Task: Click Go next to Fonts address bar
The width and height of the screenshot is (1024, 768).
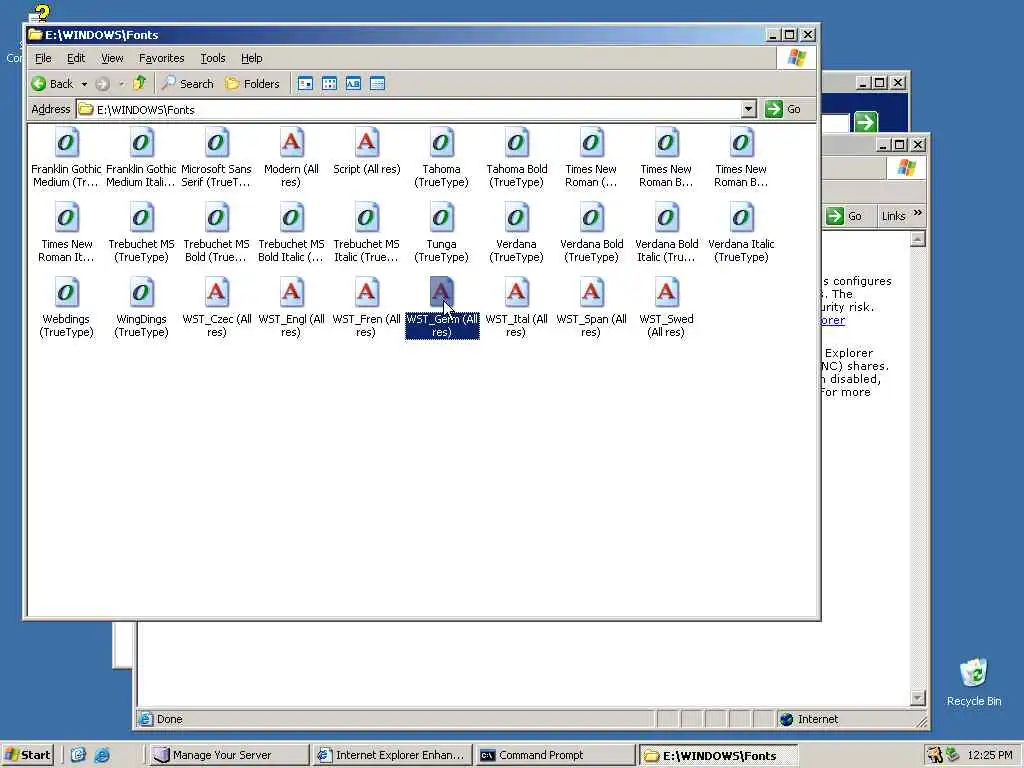Action: pos(783,109)
